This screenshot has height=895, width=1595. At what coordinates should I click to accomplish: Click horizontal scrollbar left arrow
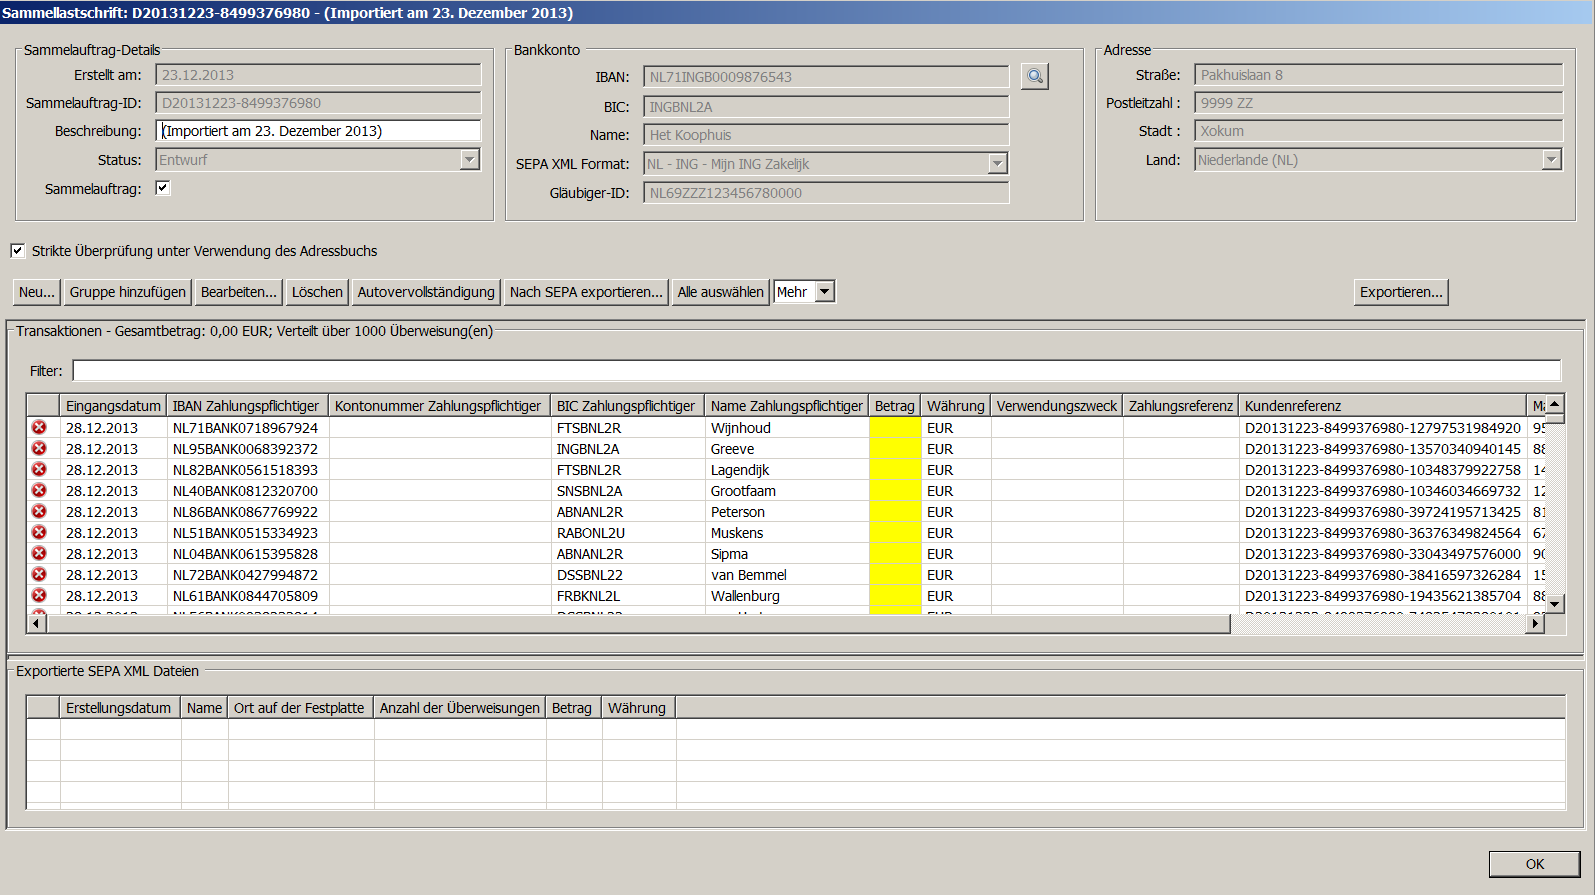37,623
